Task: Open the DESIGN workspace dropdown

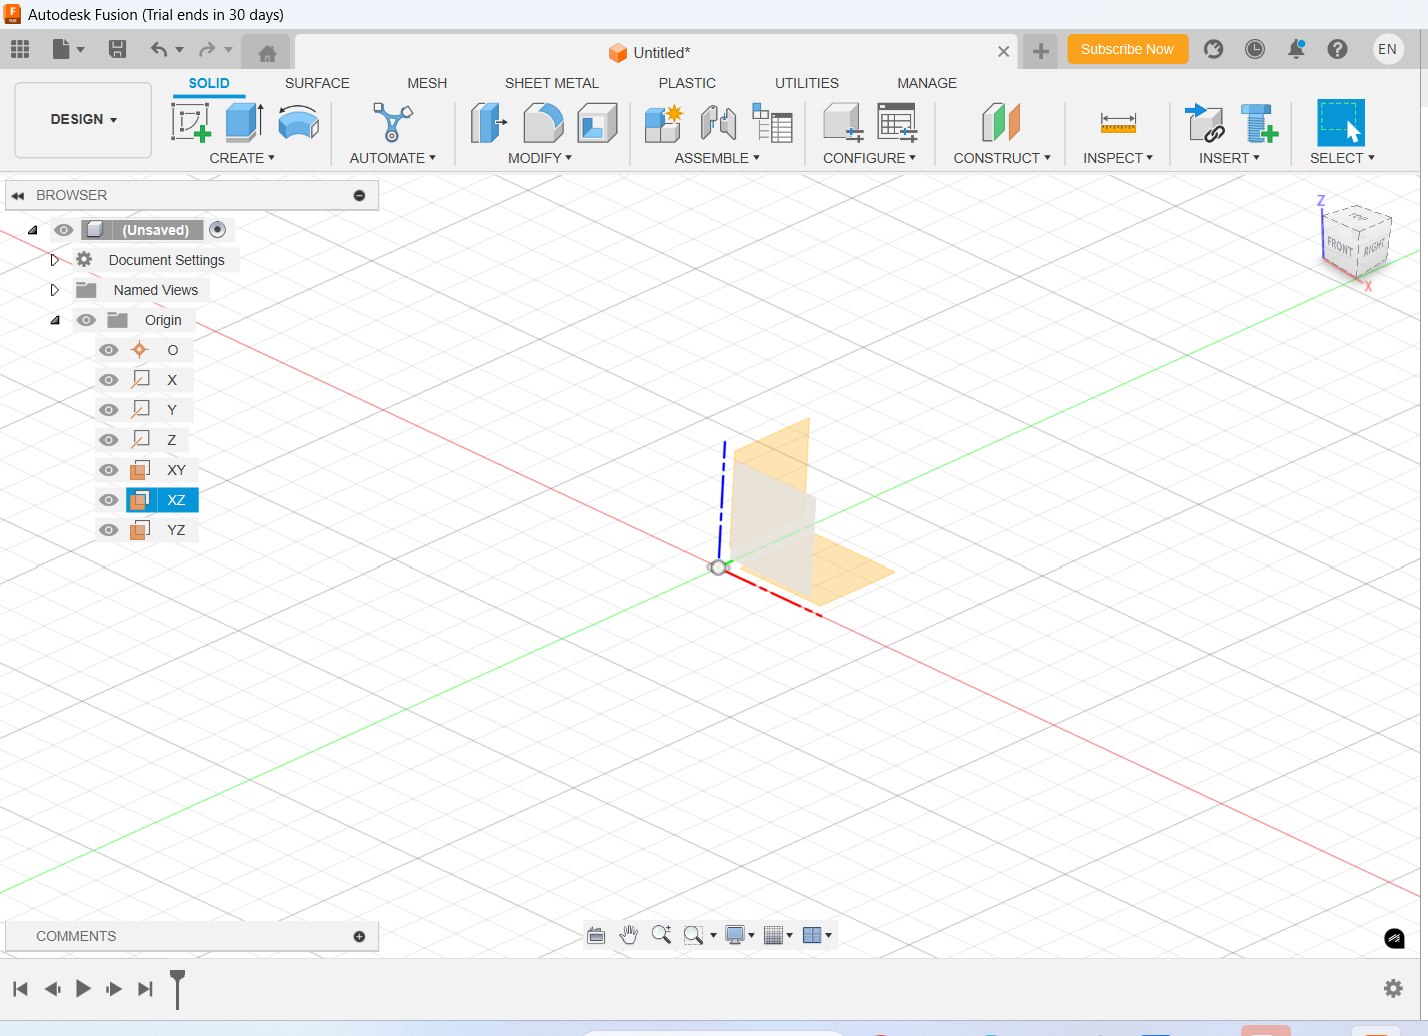Action: coord(83,120)
